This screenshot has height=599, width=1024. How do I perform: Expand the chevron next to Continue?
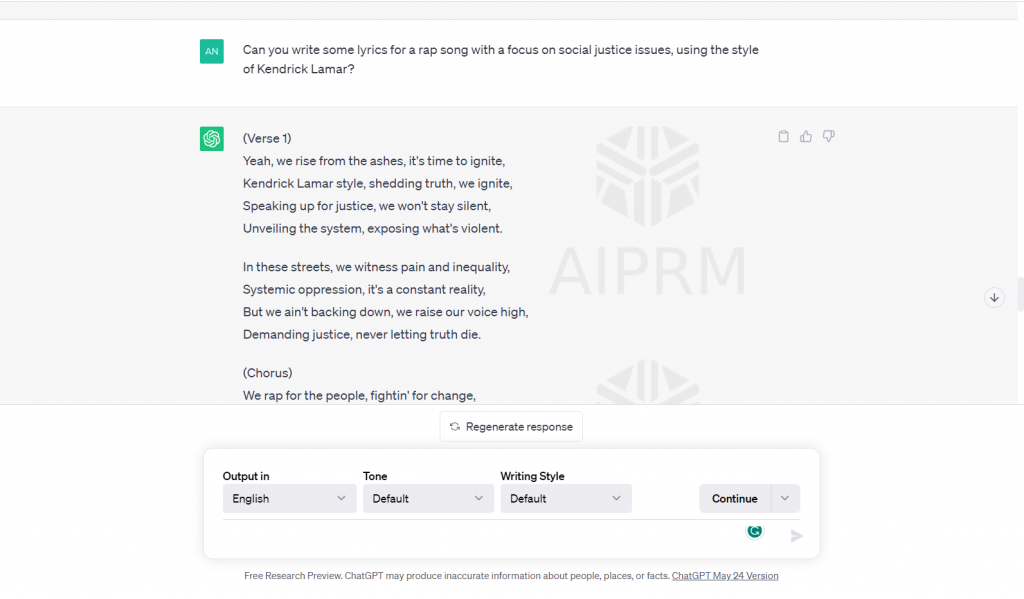click(785, 498)
